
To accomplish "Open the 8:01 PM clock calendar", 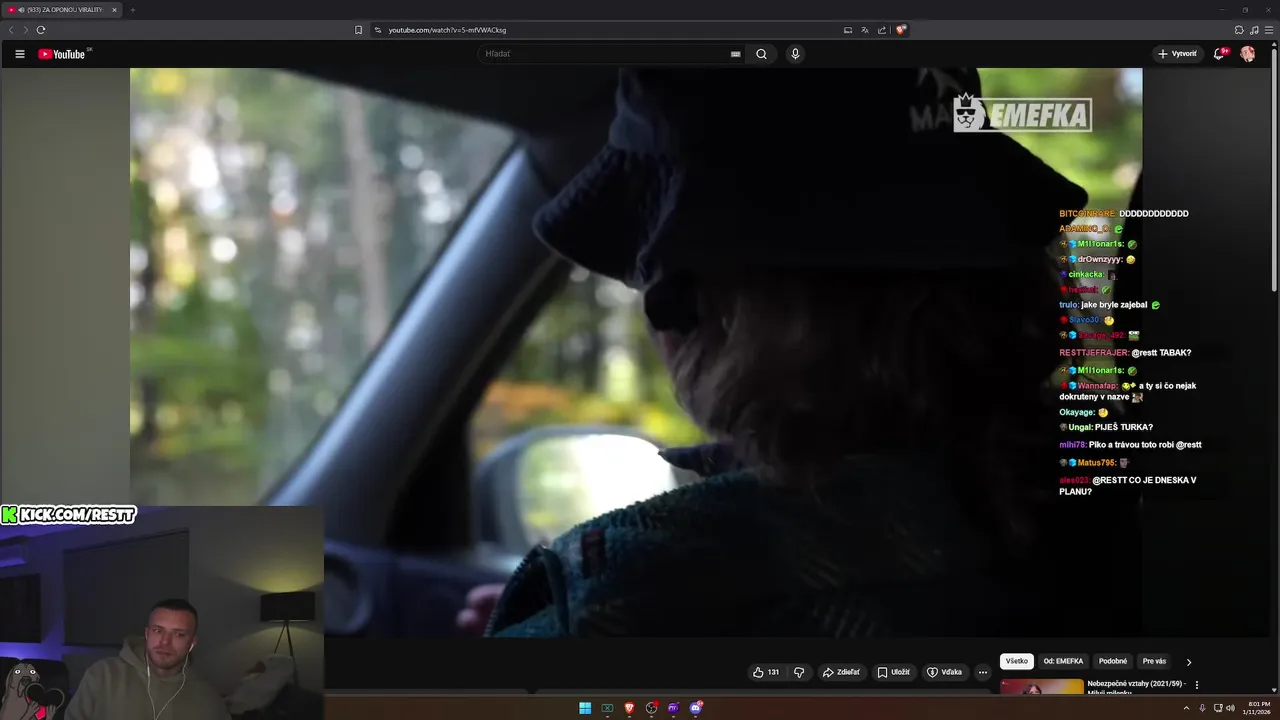I will (1256, 708).
